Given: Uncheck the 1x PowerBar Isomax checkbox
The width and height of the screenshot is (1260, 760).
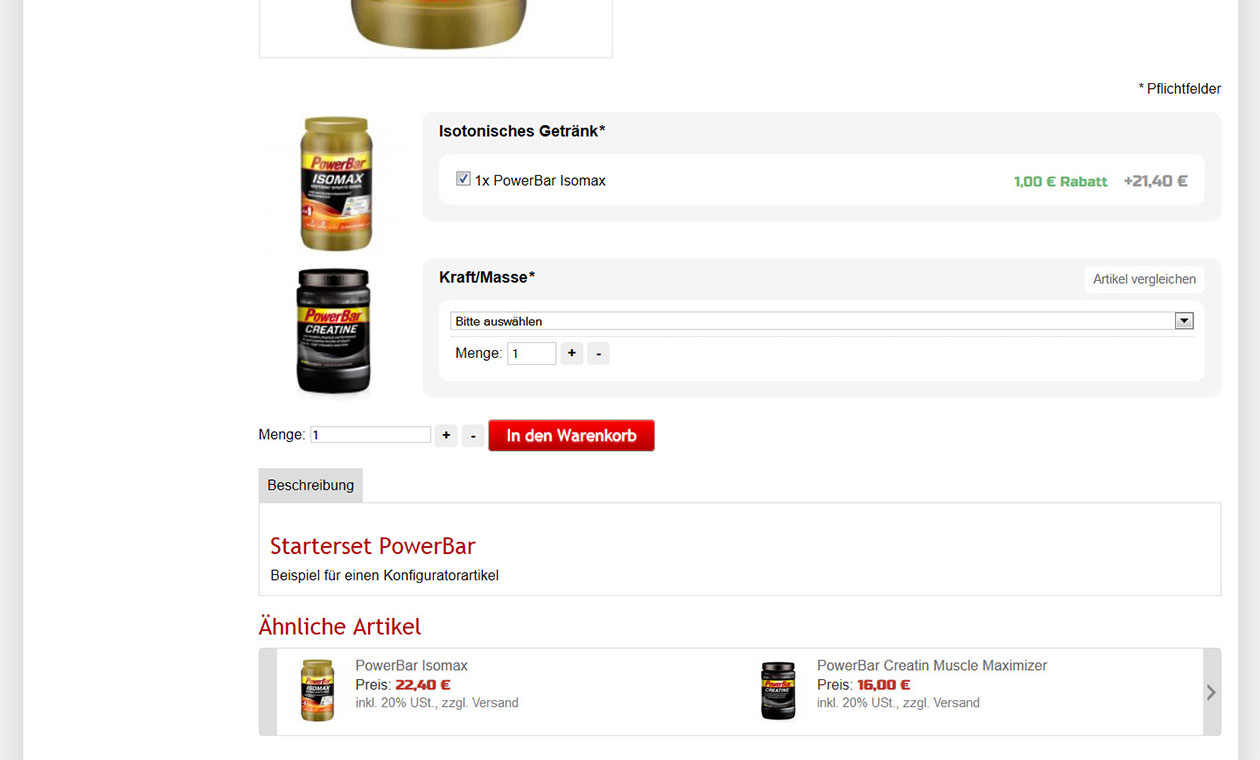Looking at the screenshot, I should point(463,179).
